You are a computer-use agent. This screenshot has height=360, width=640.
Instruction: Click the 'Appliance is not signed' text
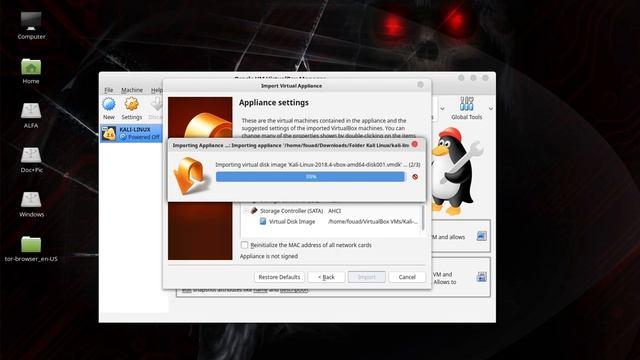point(269,256)
